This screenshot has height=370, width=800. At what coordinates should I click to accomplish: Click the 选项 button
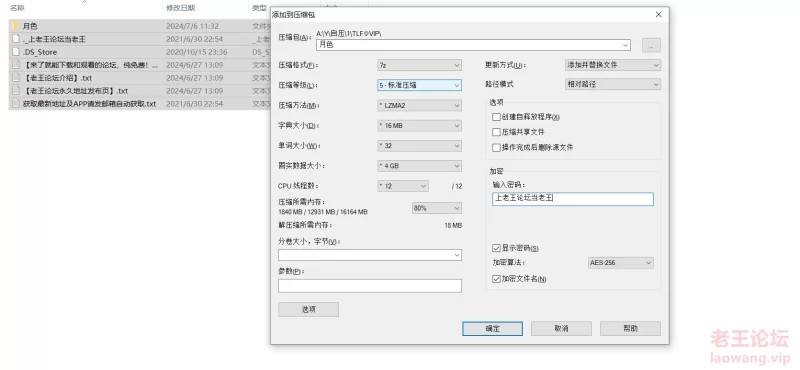click(x=308, y=309)
